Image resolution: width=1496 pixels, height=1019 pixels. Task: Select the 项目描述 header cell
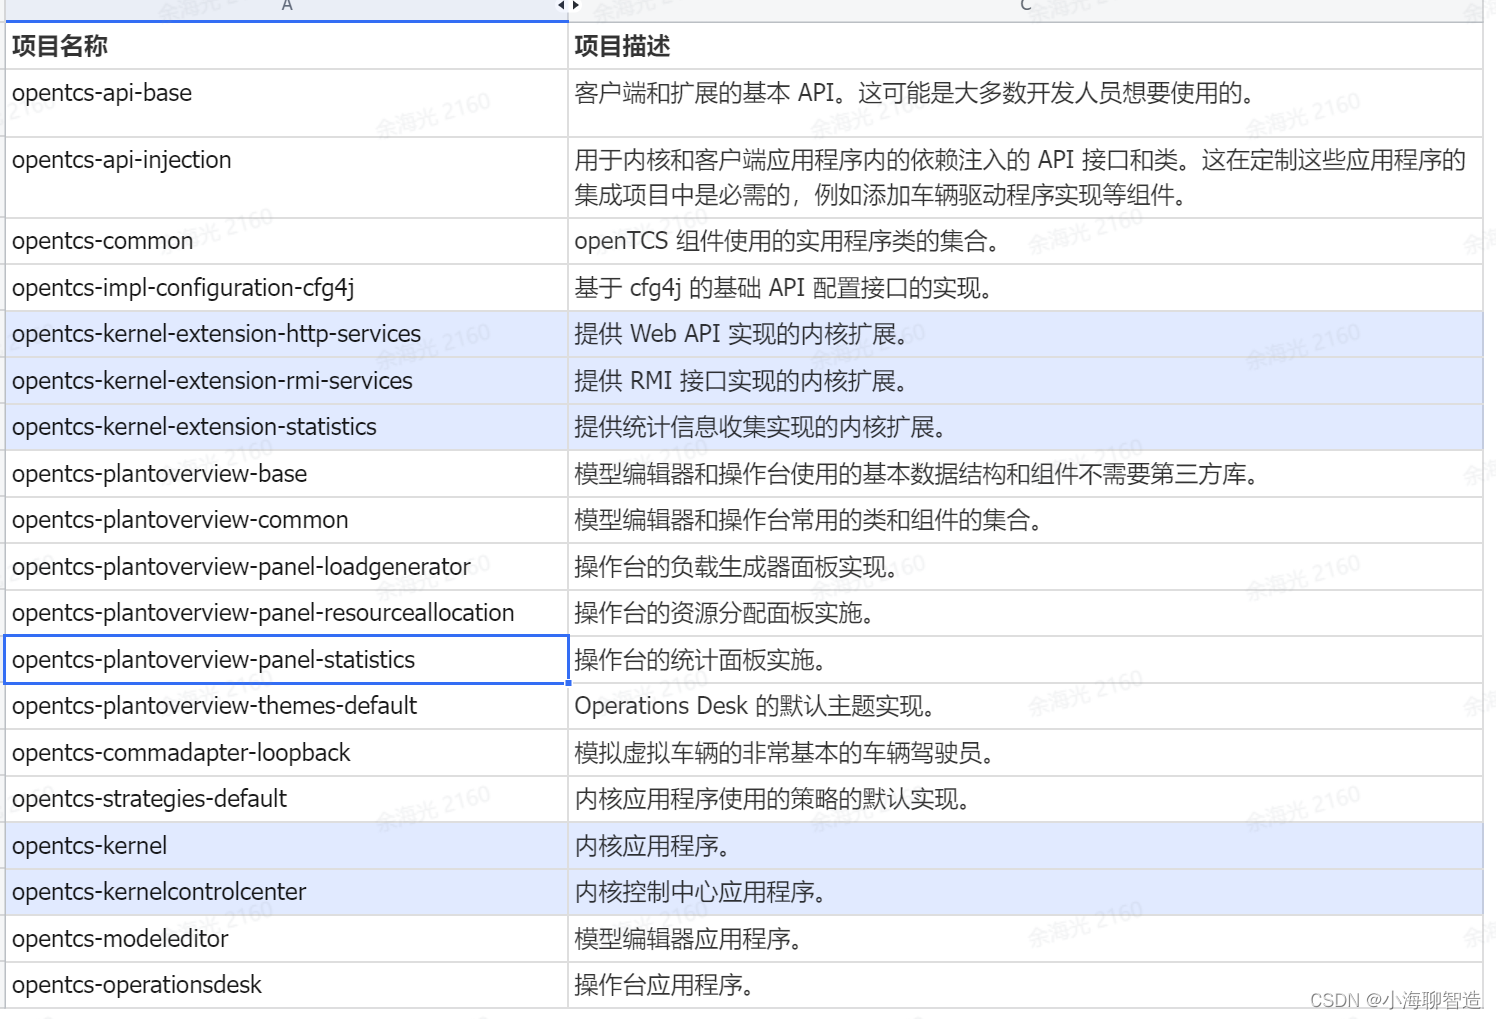pos(1025,46)
